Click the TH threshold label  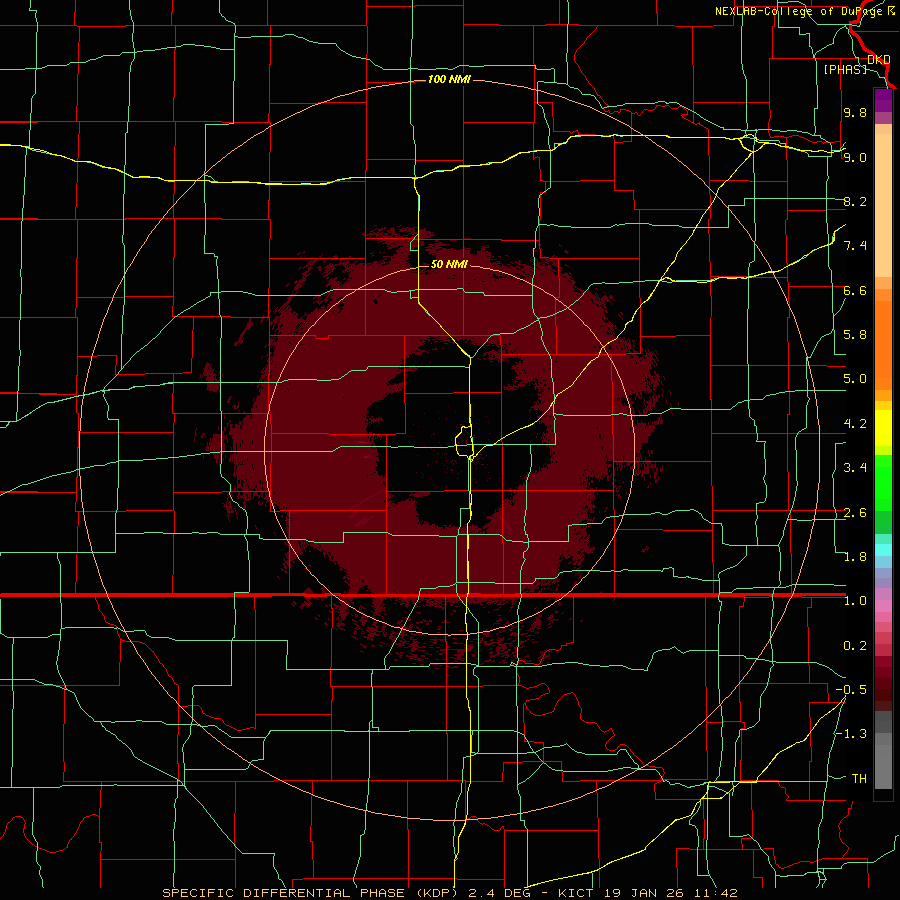[859, 779]
